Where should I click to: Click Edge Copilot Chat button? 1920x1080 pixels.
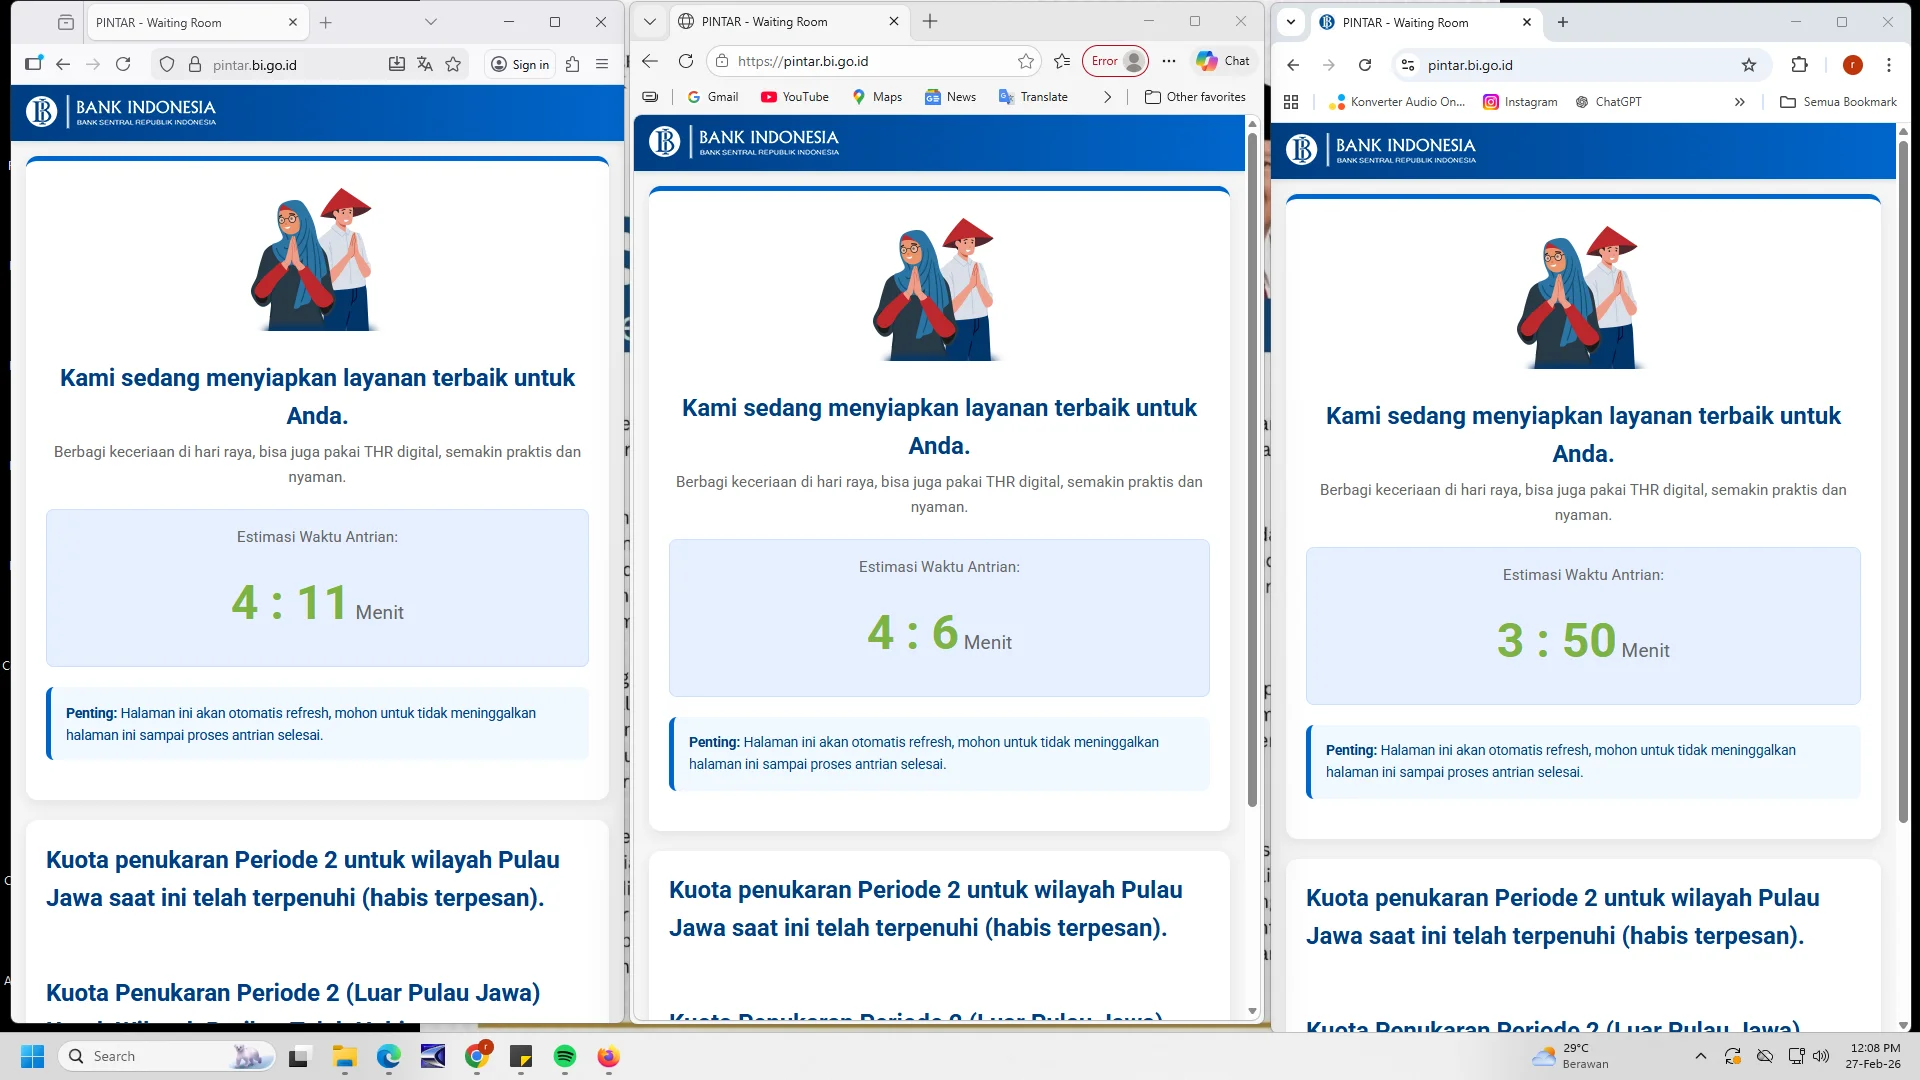(1223, 61)
